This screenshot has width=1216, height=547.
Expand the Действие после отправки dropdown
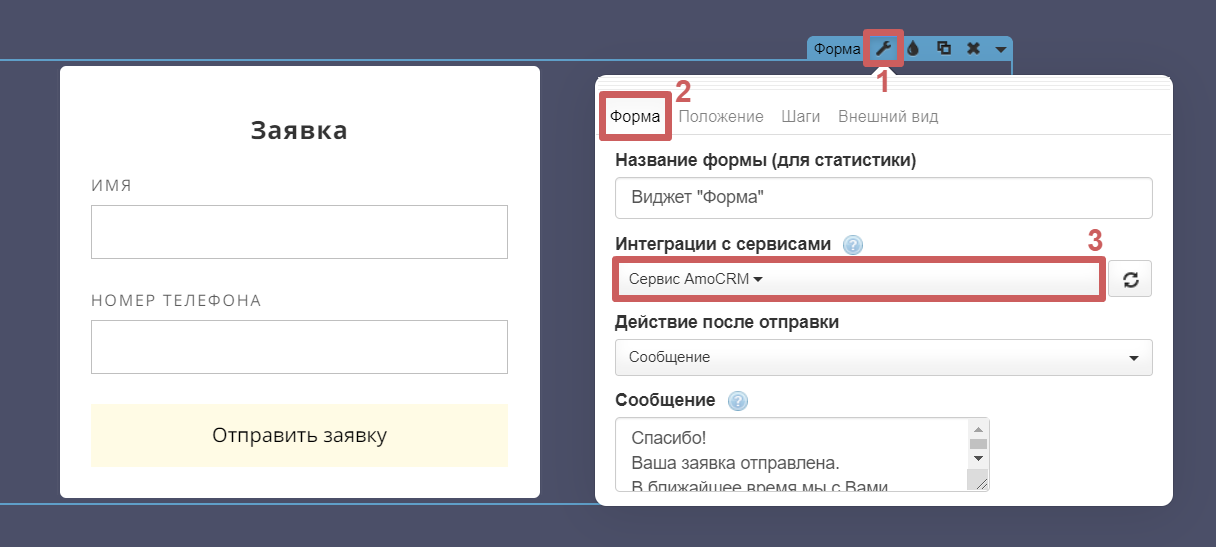pos(883,357)
